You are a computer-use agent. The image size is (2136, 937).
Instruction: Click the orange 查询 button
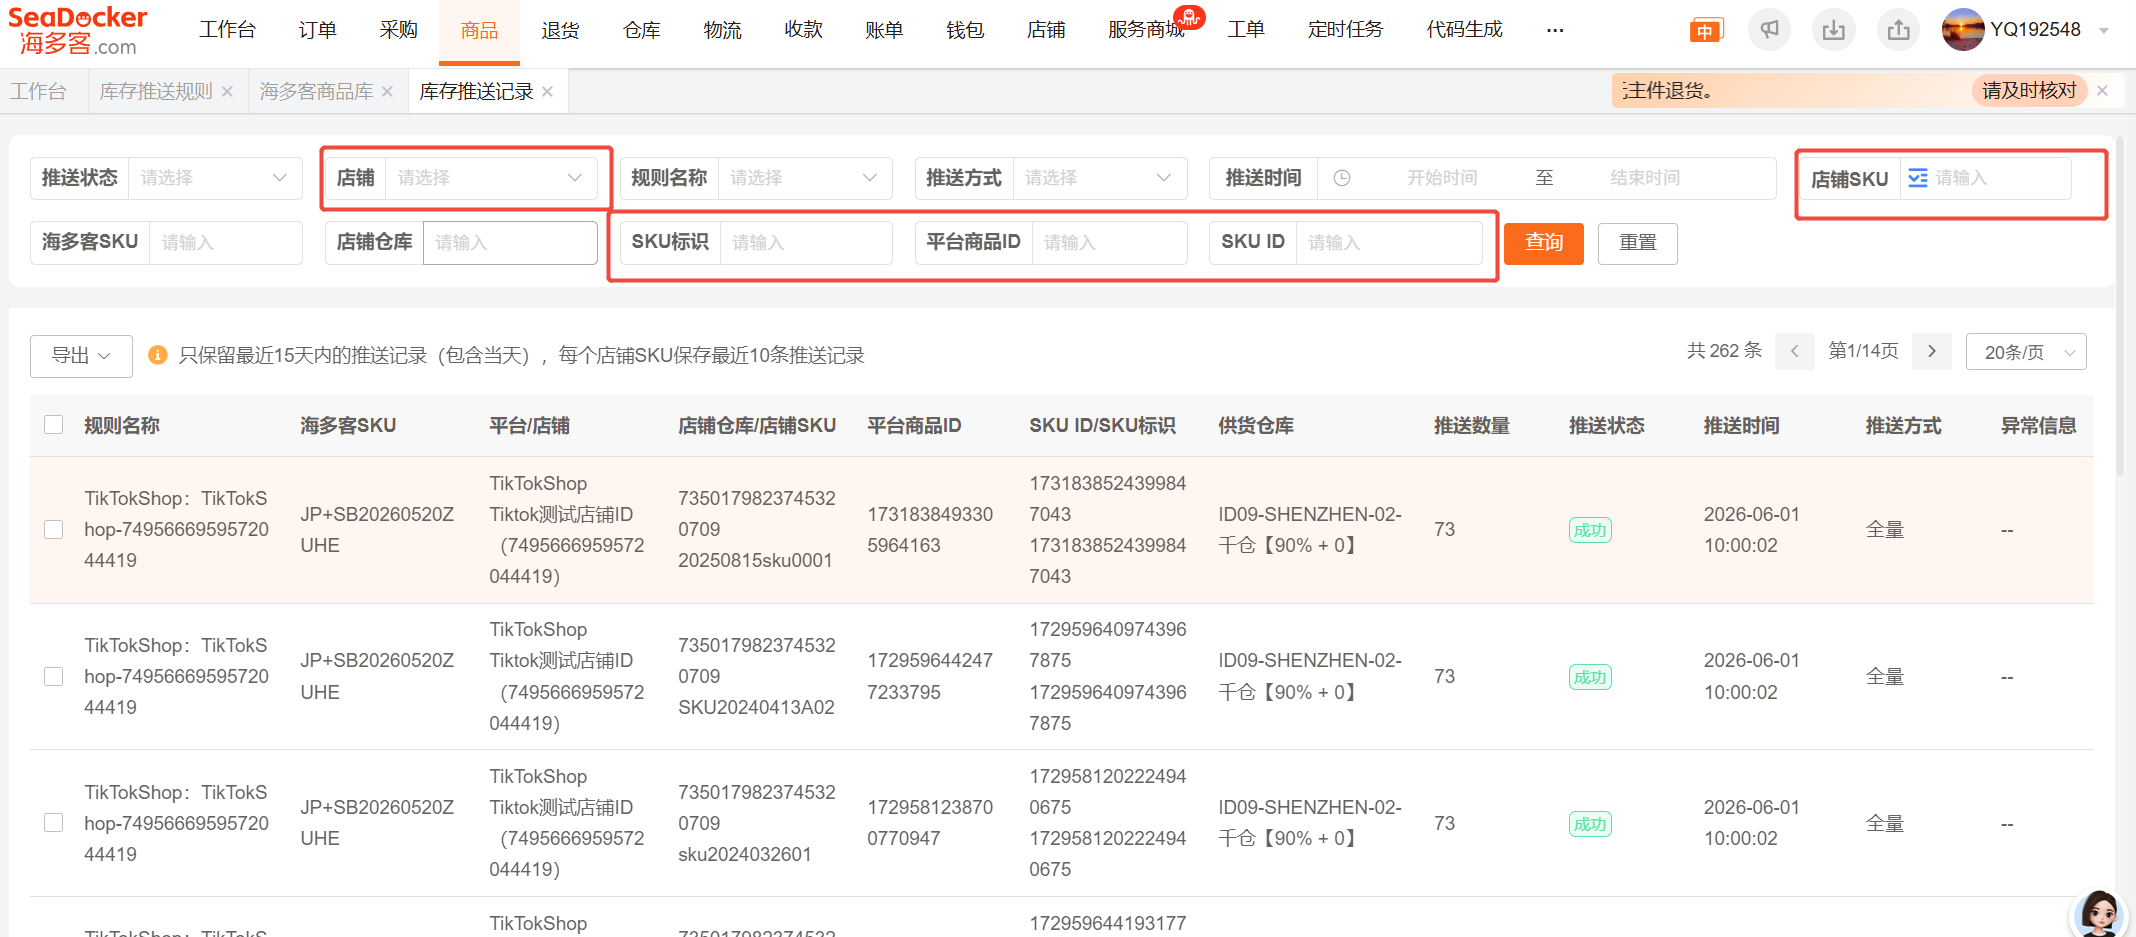[1544, 243]
